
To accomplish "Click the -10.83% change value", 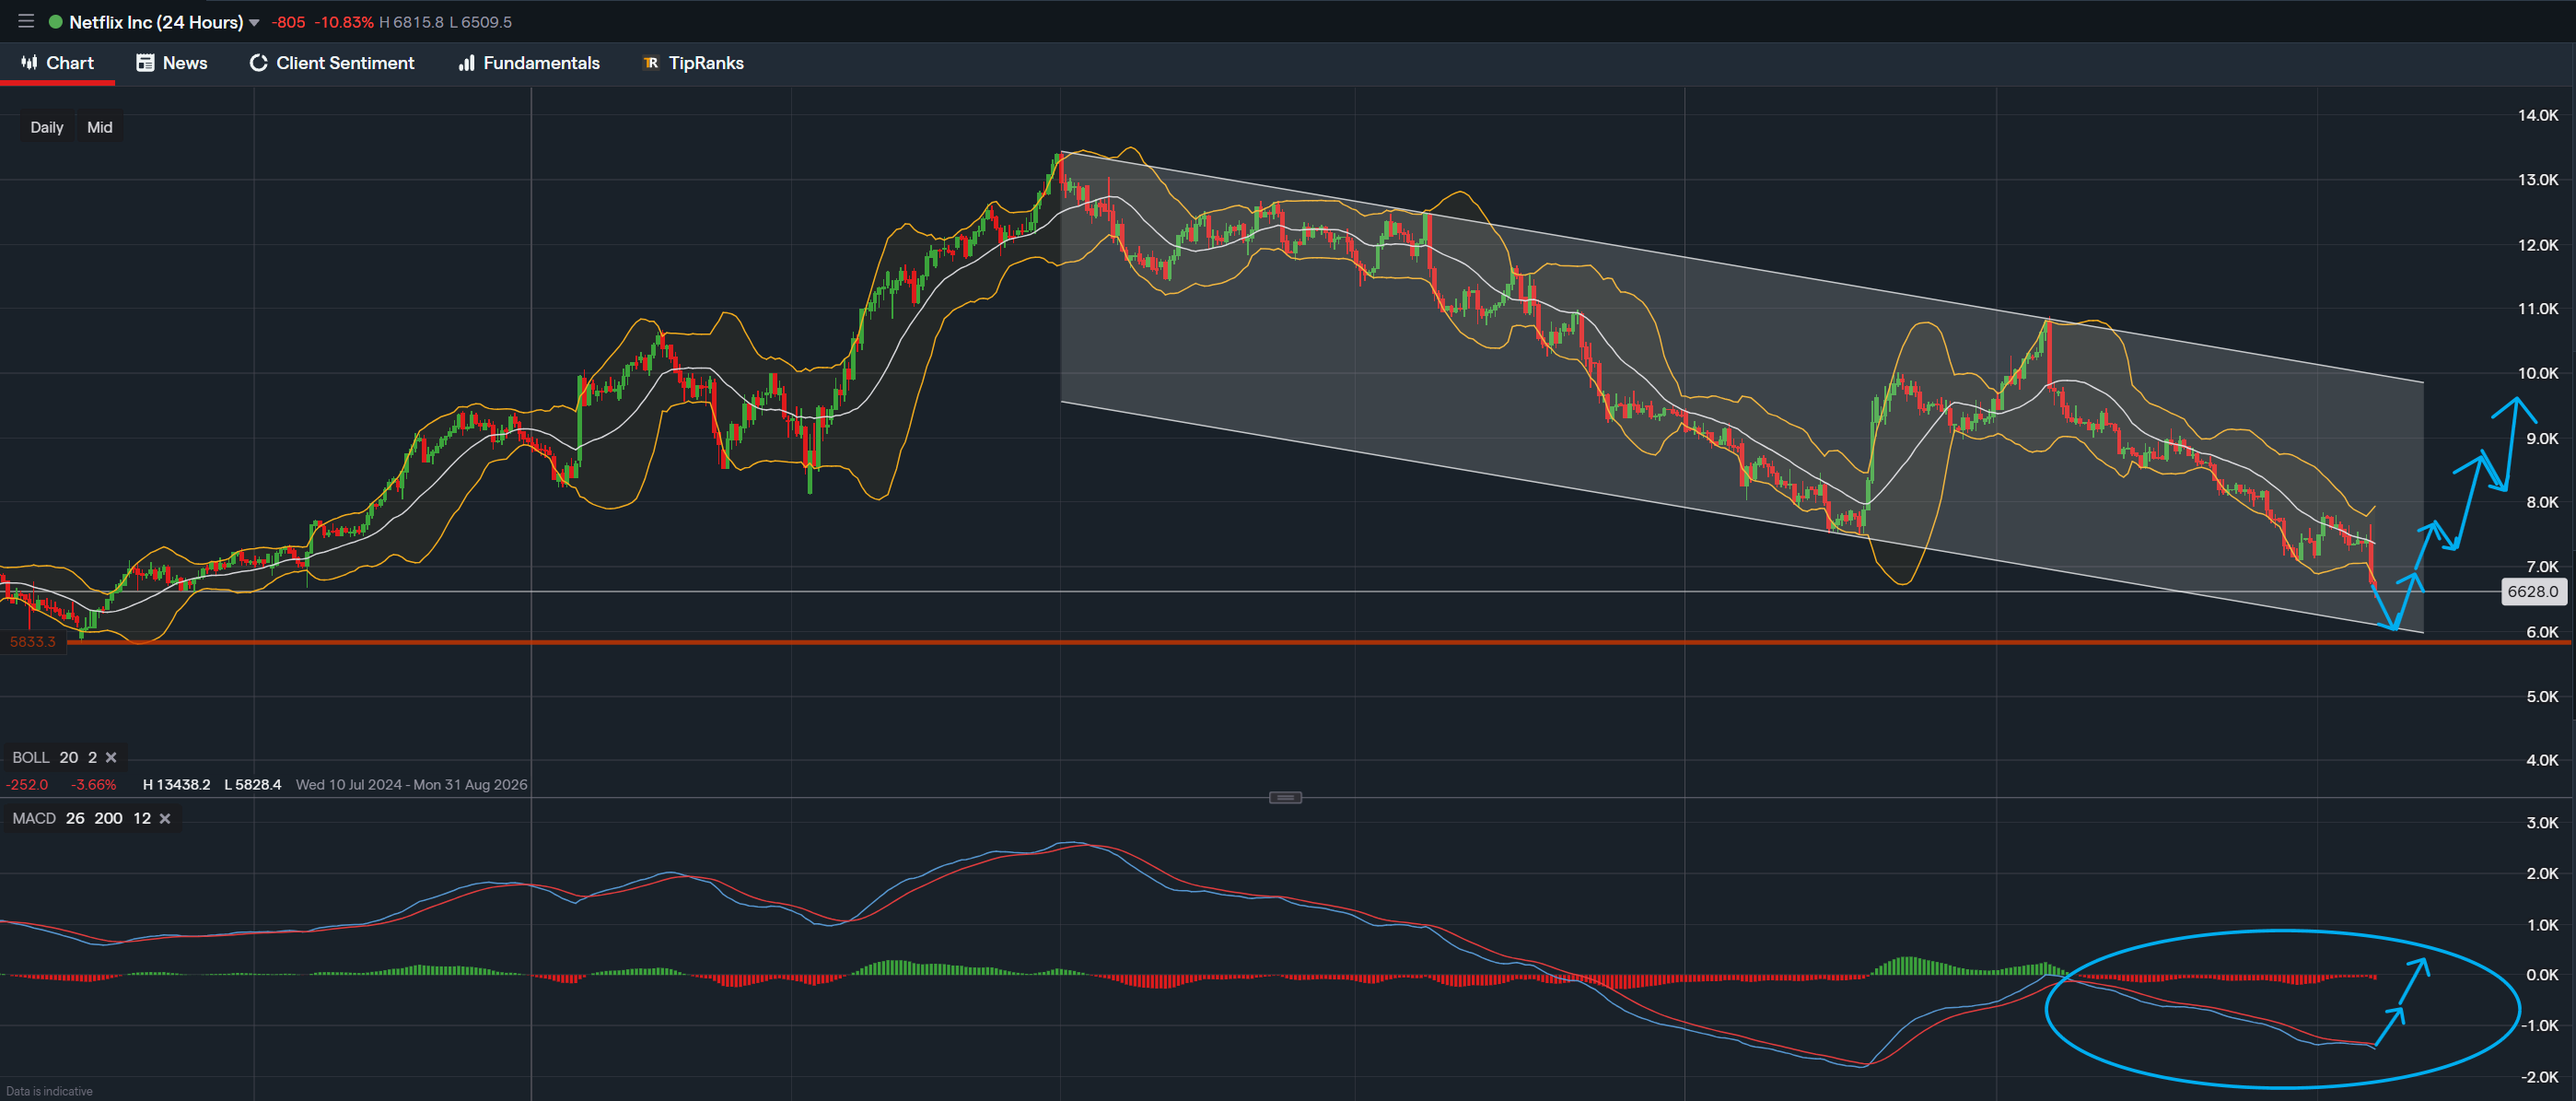I will (x=344, y=22).
